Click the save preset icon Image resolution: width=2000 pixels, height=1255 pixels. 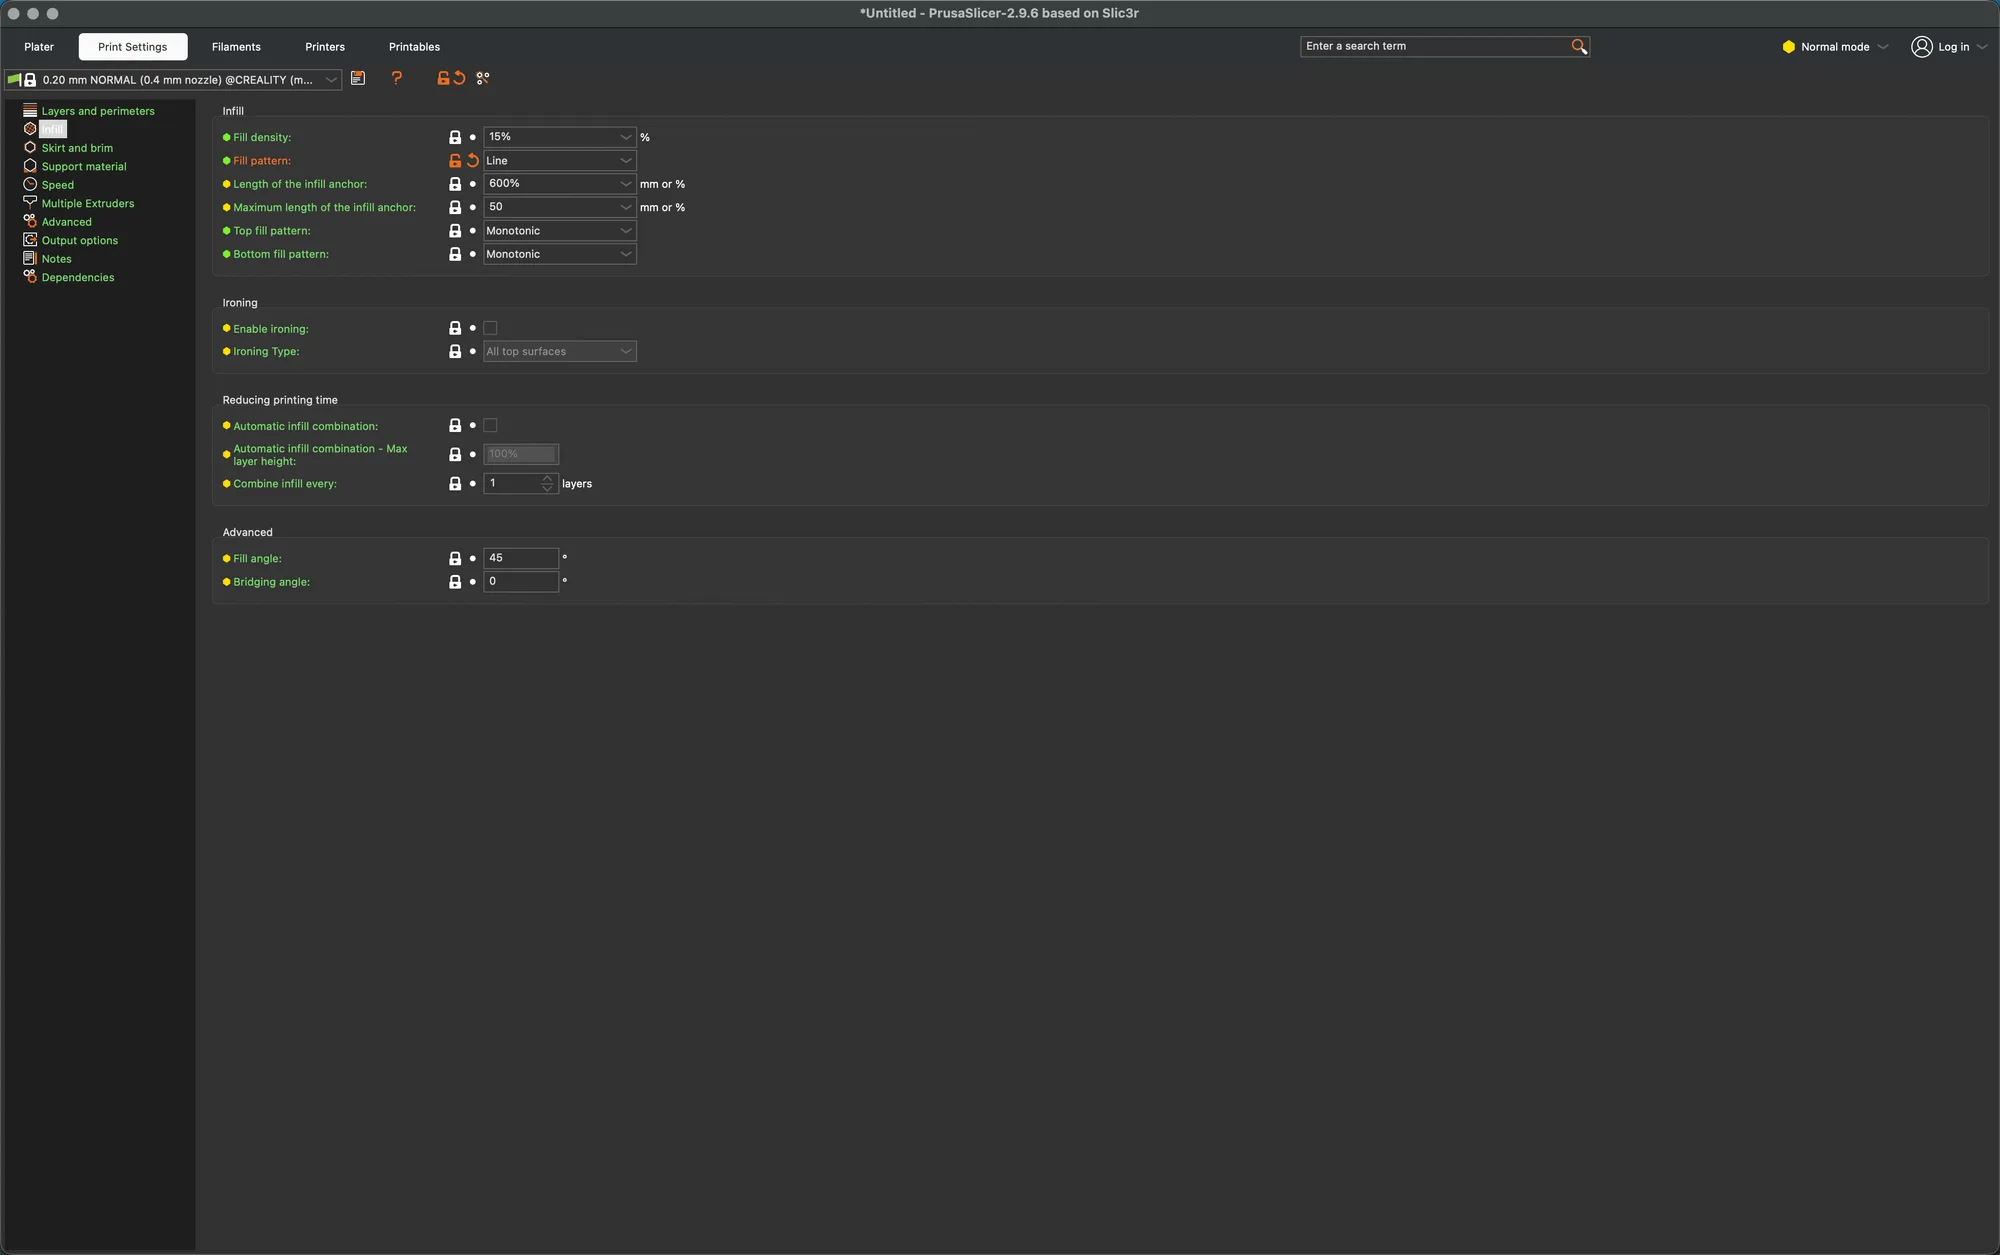(358, 78)
